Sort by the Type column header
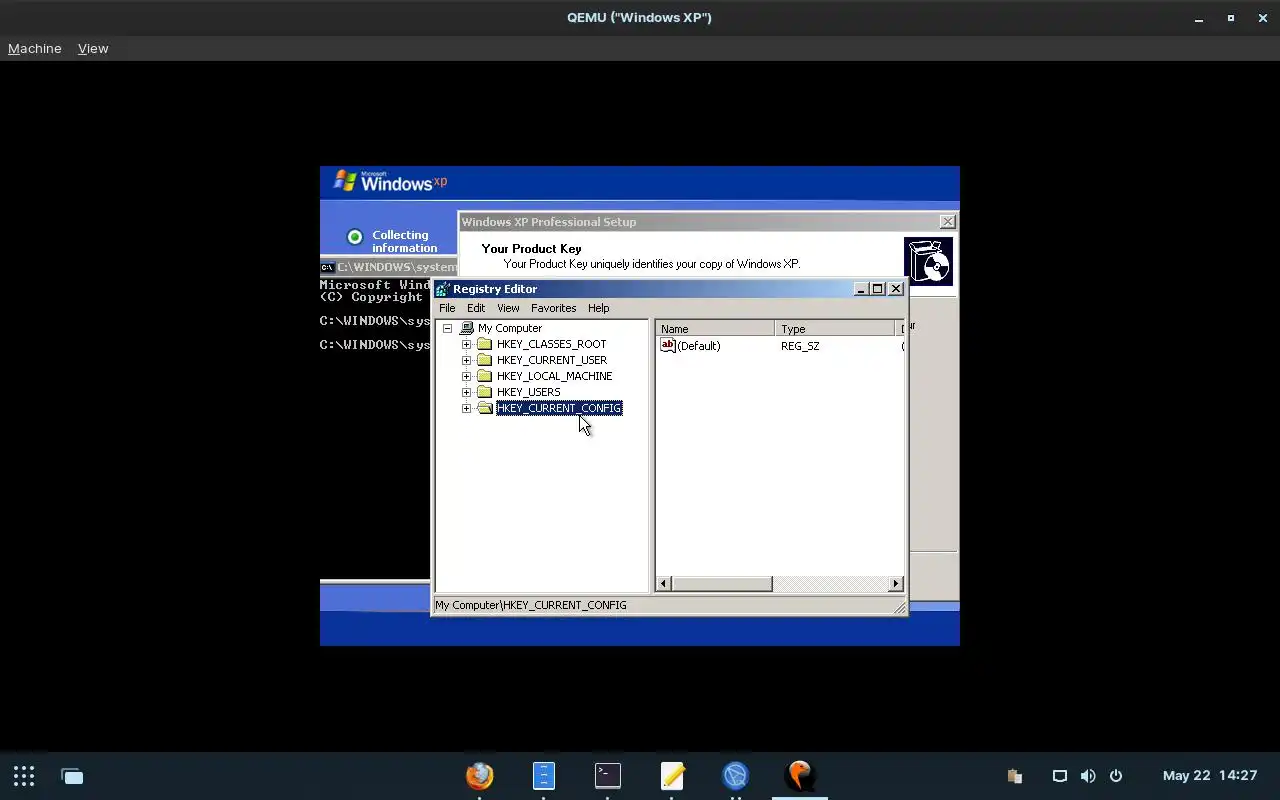The height and width of the screenshot is (800, 1280). tap(835, 328)
